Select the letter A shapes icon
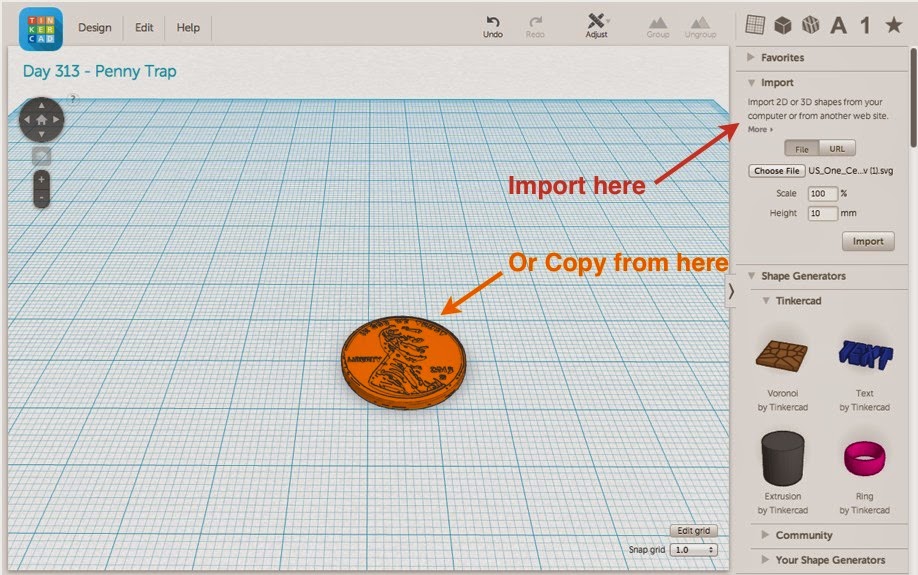 (x=838, y=25)
